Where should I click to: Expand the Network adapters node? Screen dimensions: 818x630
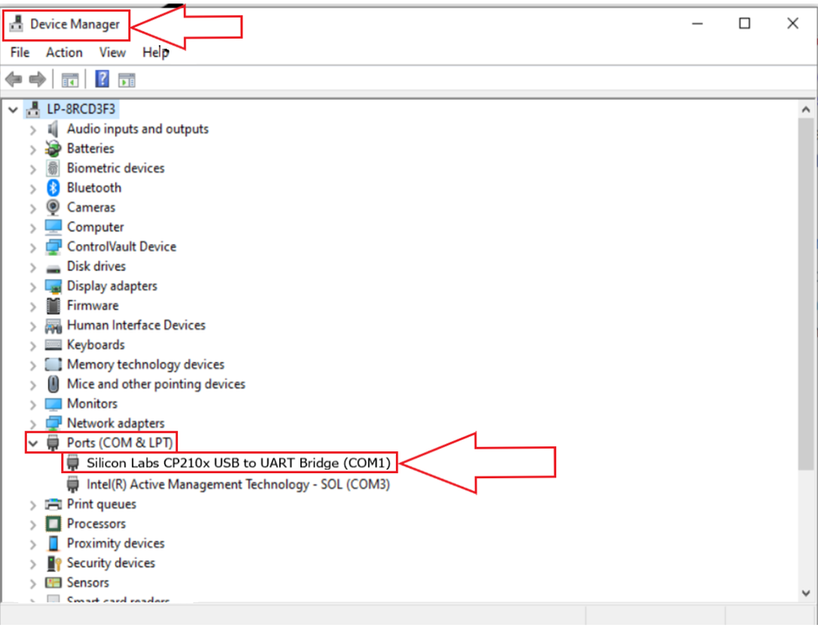(33, 424)
